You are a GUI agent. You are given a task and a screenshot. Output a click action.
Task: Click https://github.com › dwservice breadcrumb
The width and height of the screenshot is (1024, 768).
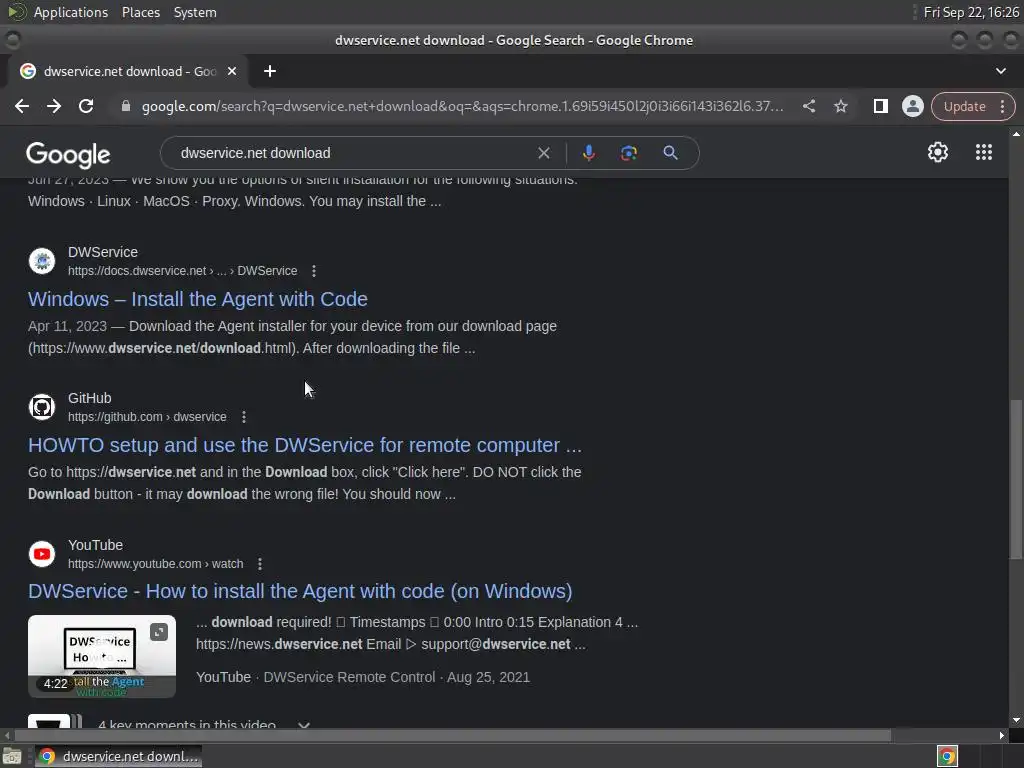(147, 417)
